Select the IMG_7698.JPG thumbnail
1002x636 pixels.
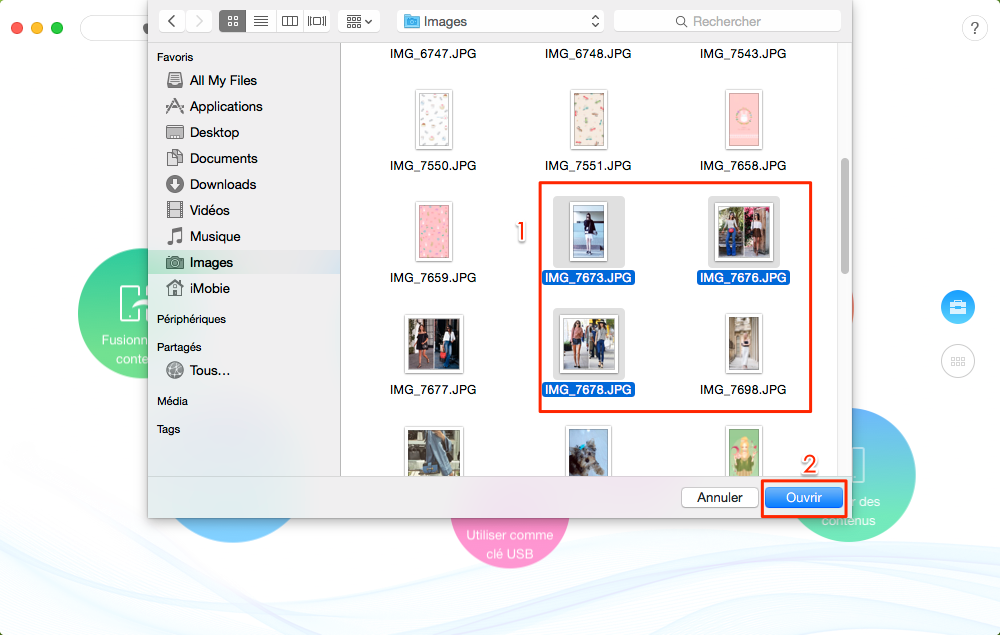(743, 344)
